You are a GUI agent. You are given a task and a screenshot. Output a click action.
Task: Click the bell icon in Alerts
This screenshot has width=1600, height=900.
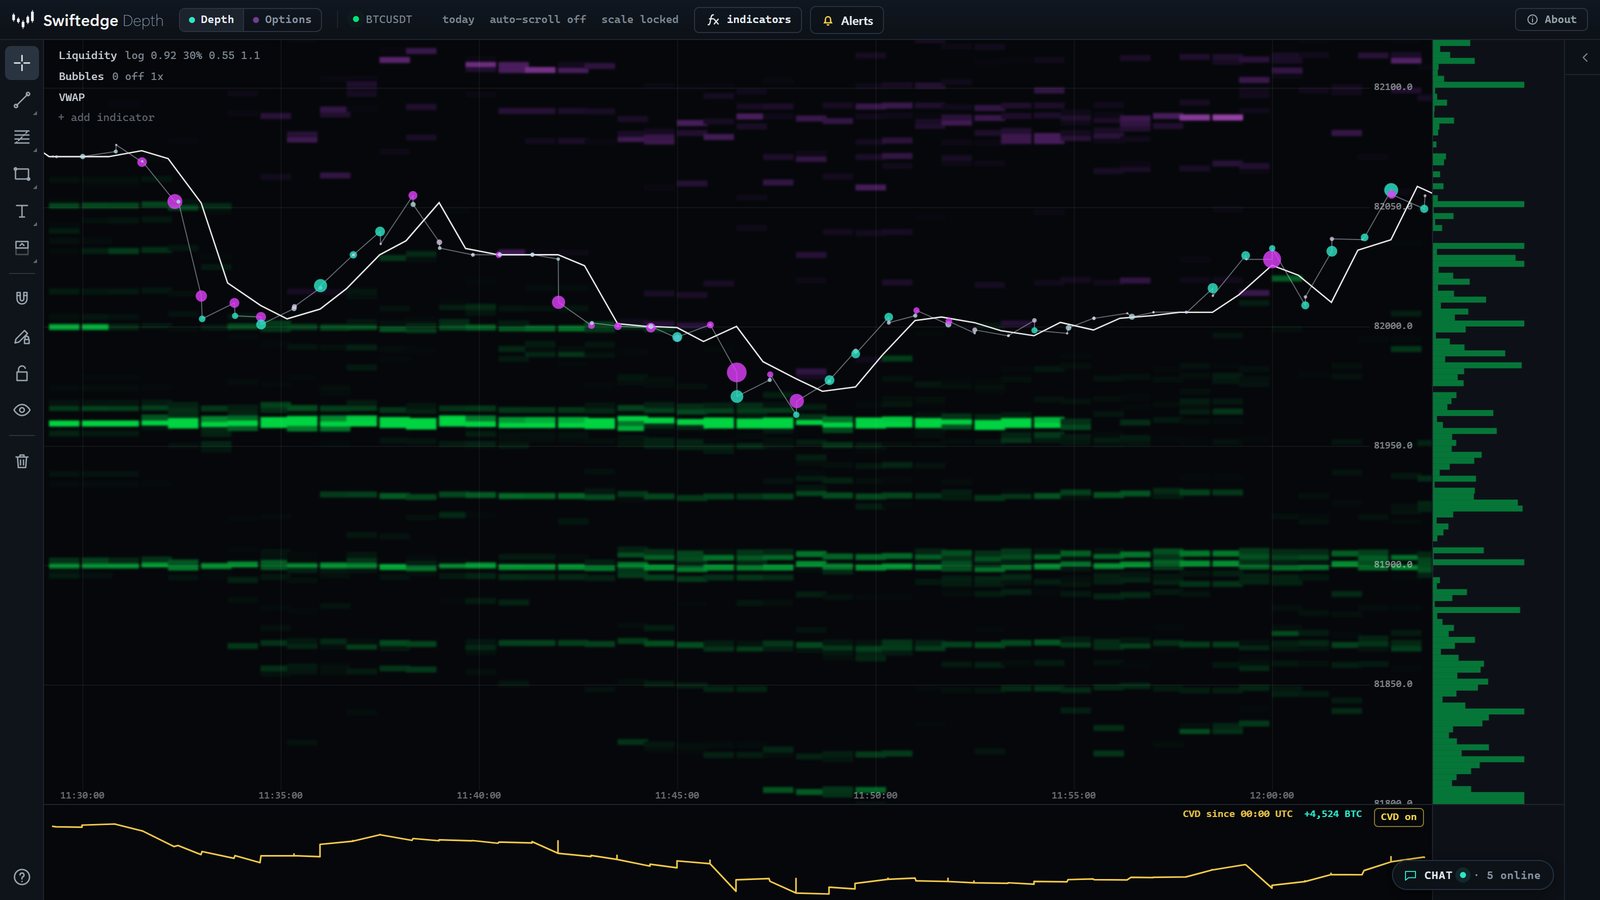coord(828,21)
